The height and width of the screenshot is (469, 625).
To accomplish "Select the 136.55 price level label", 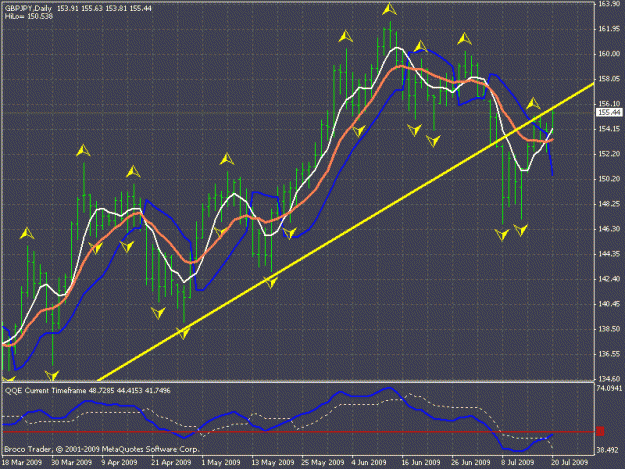I will point(609,354).
